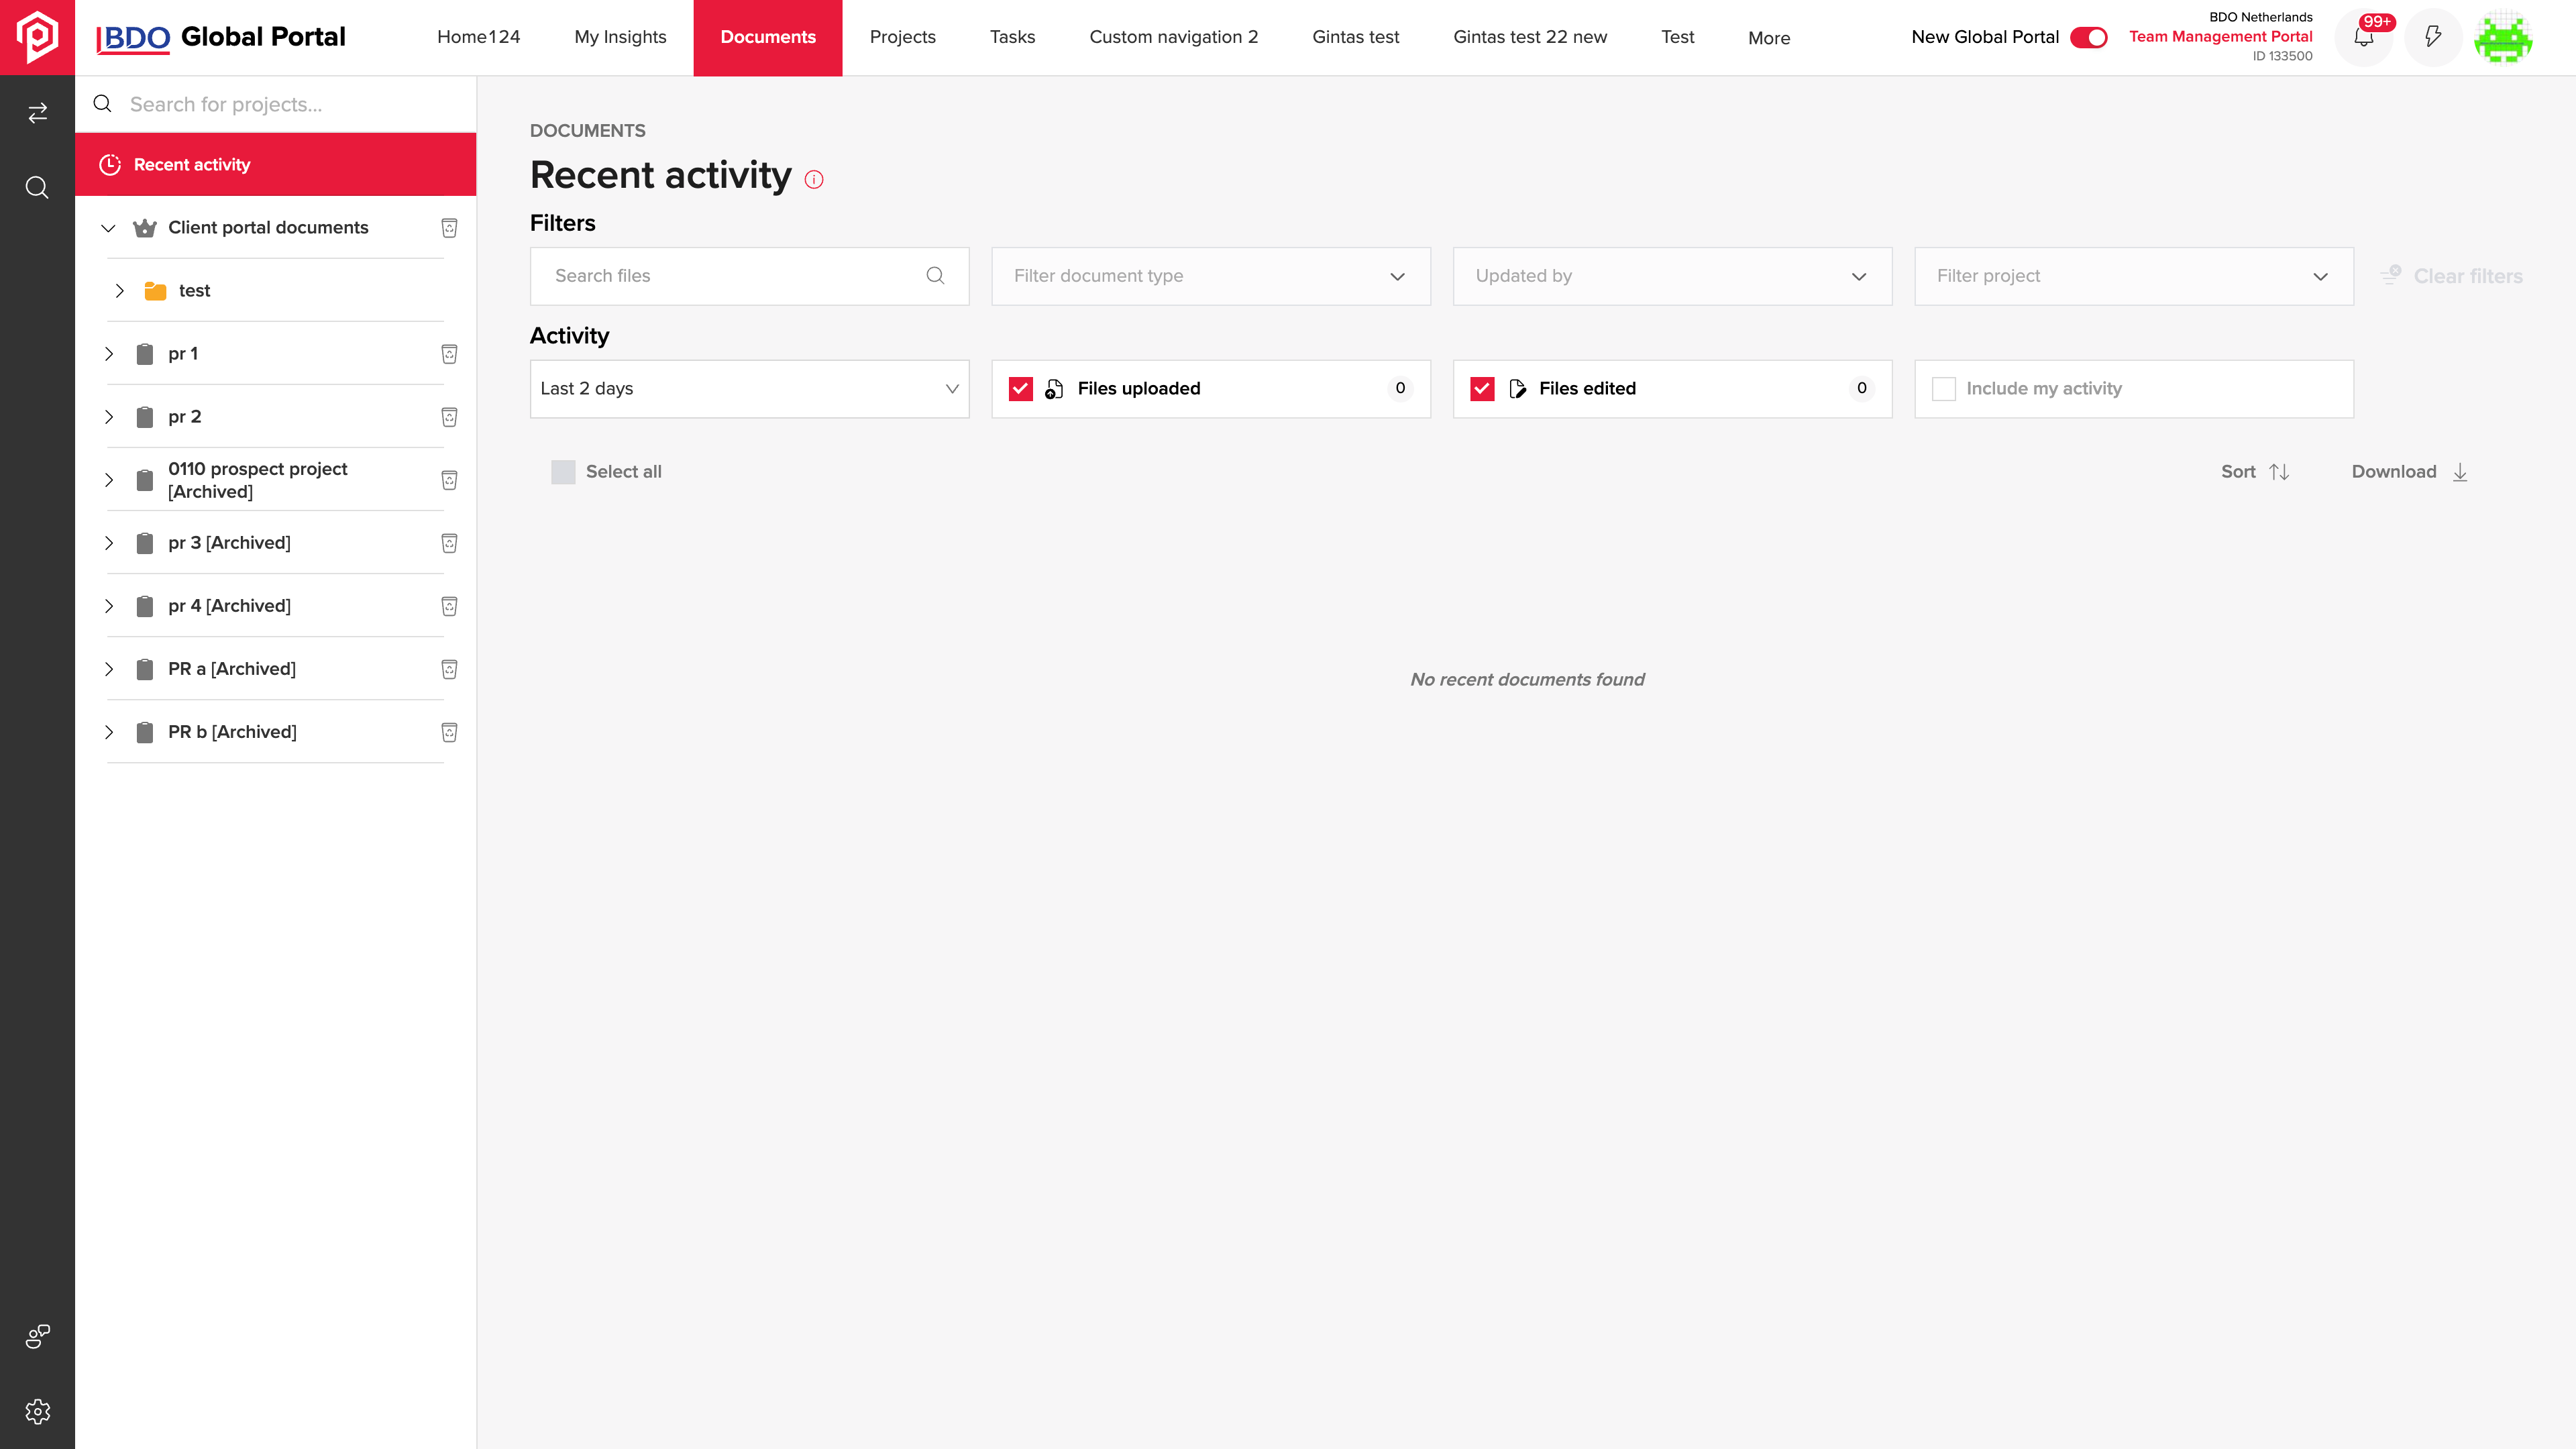Open the notifications bell icon
The width and height of the screenshot is (2576, 1449).
tap(2363, 38)
